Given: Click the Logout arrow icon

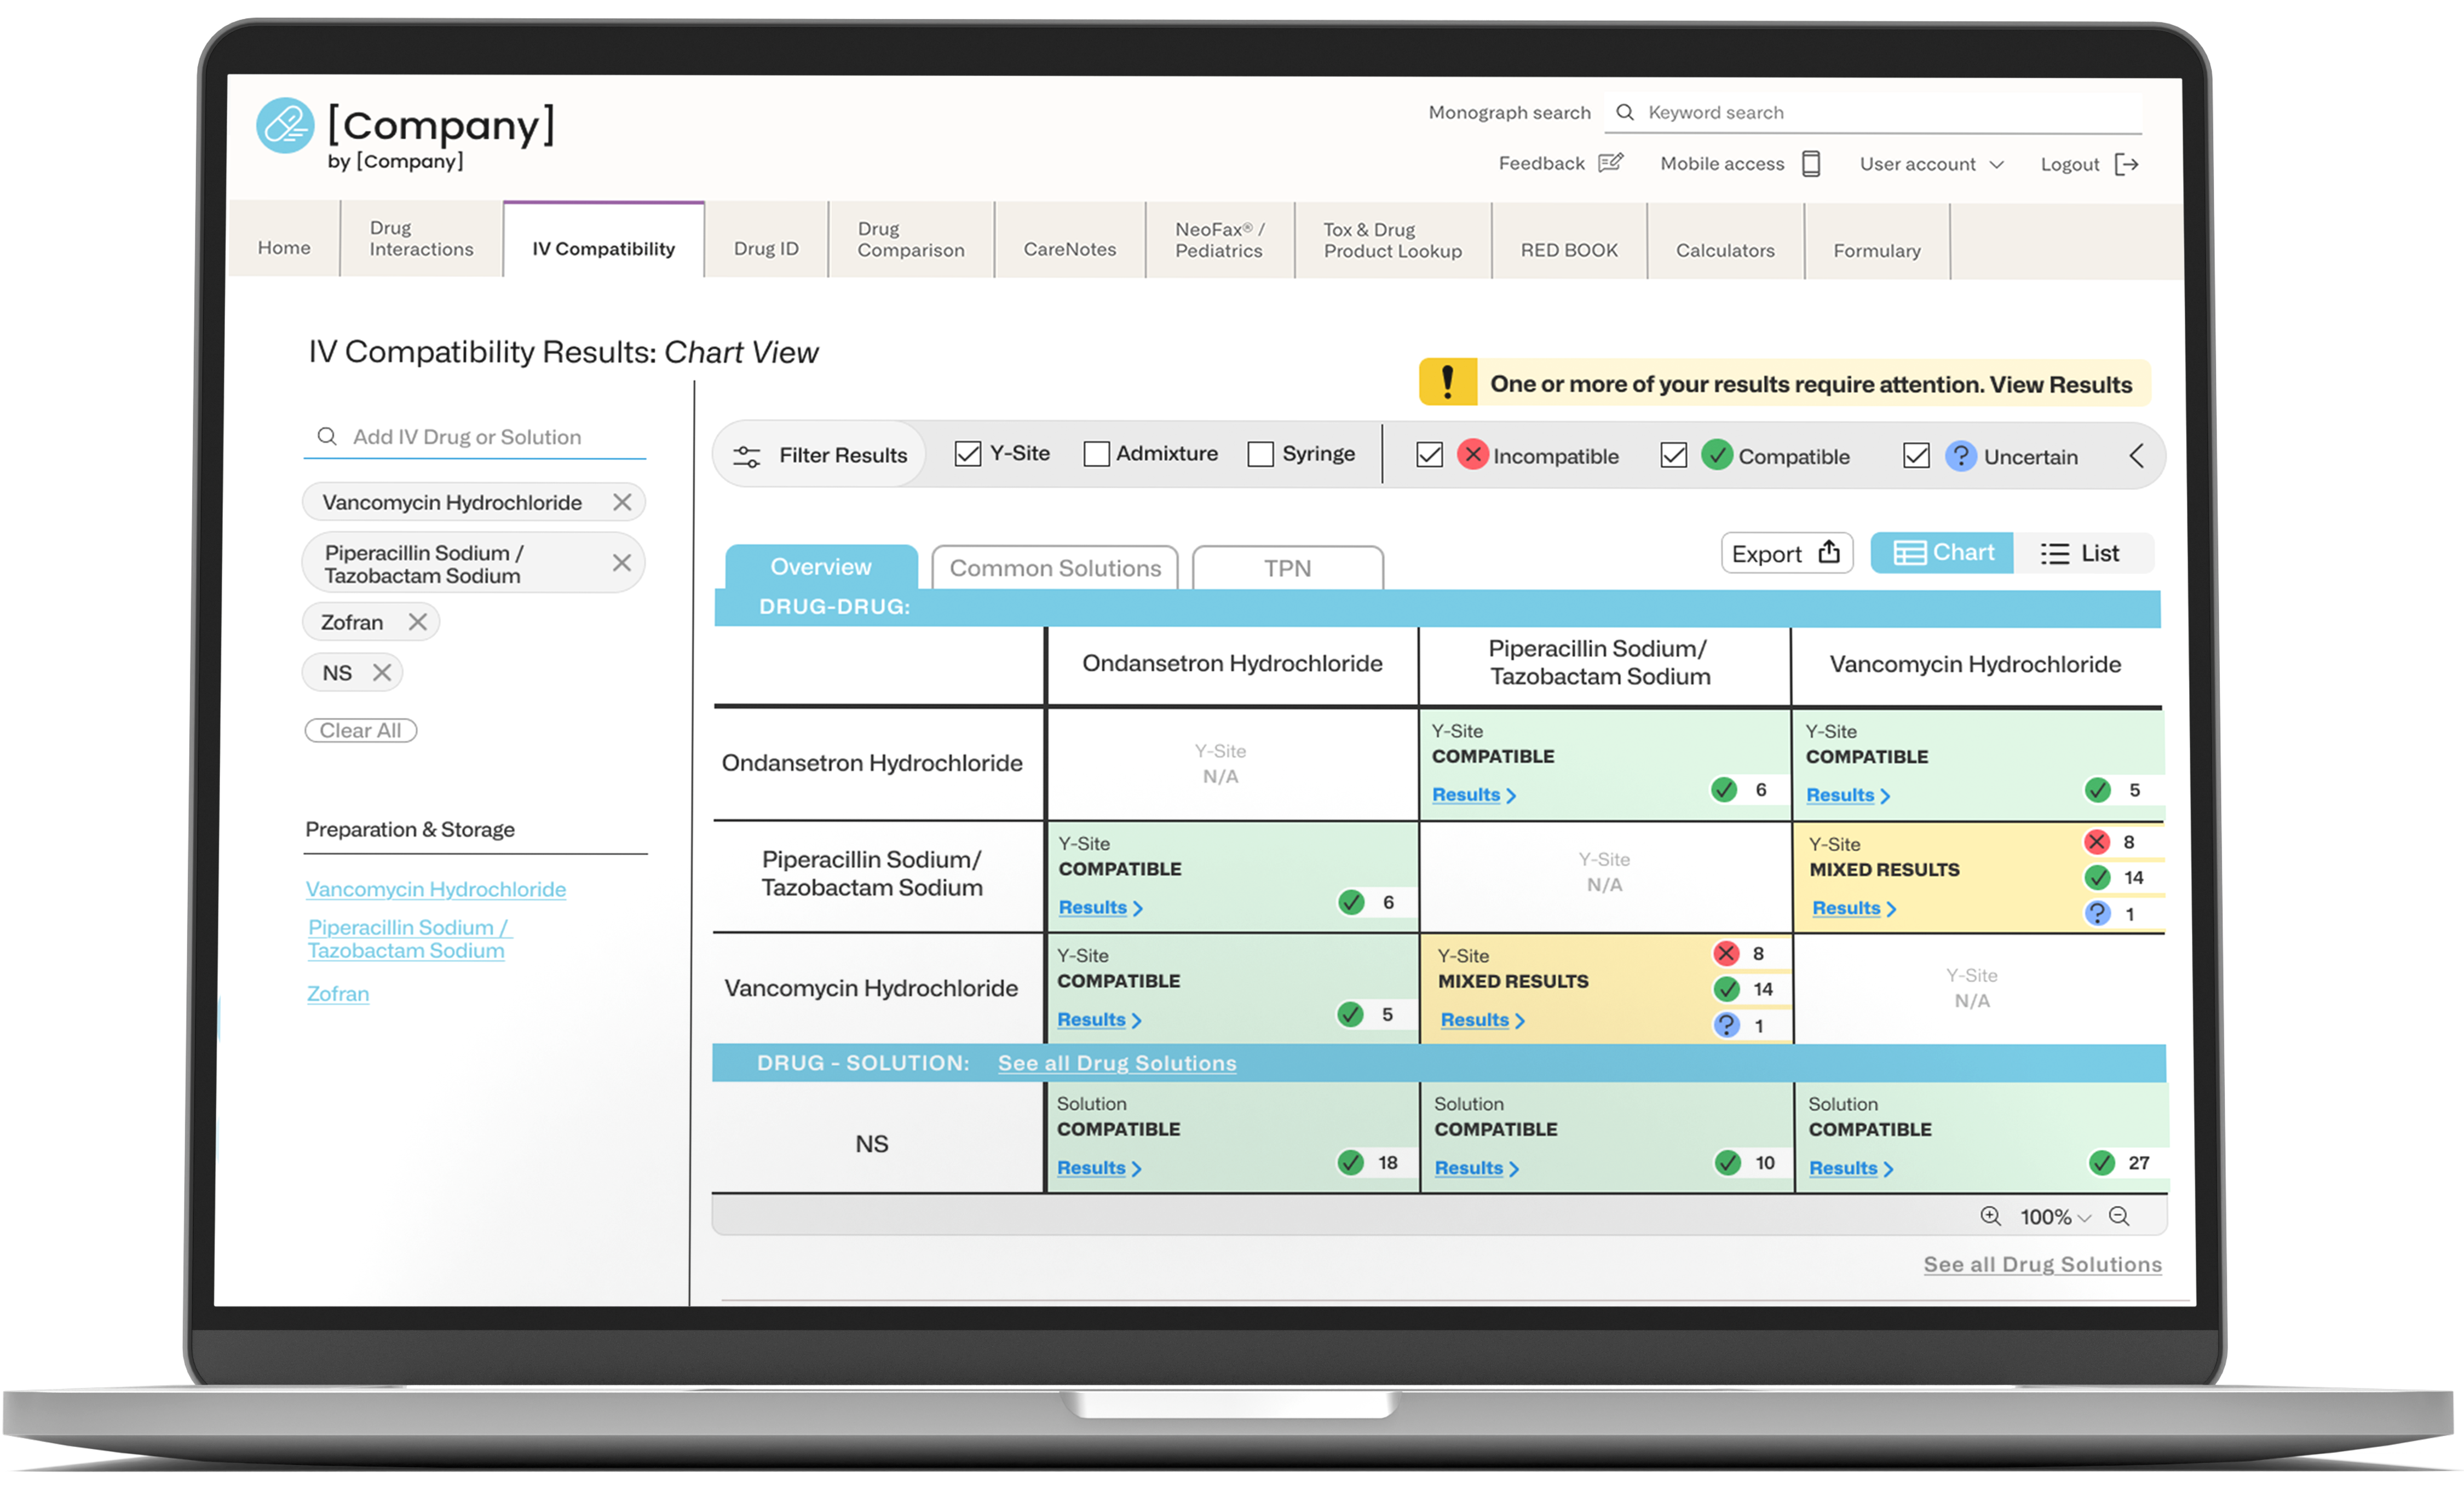Looking at the screenshot, I should (2127, 164).
